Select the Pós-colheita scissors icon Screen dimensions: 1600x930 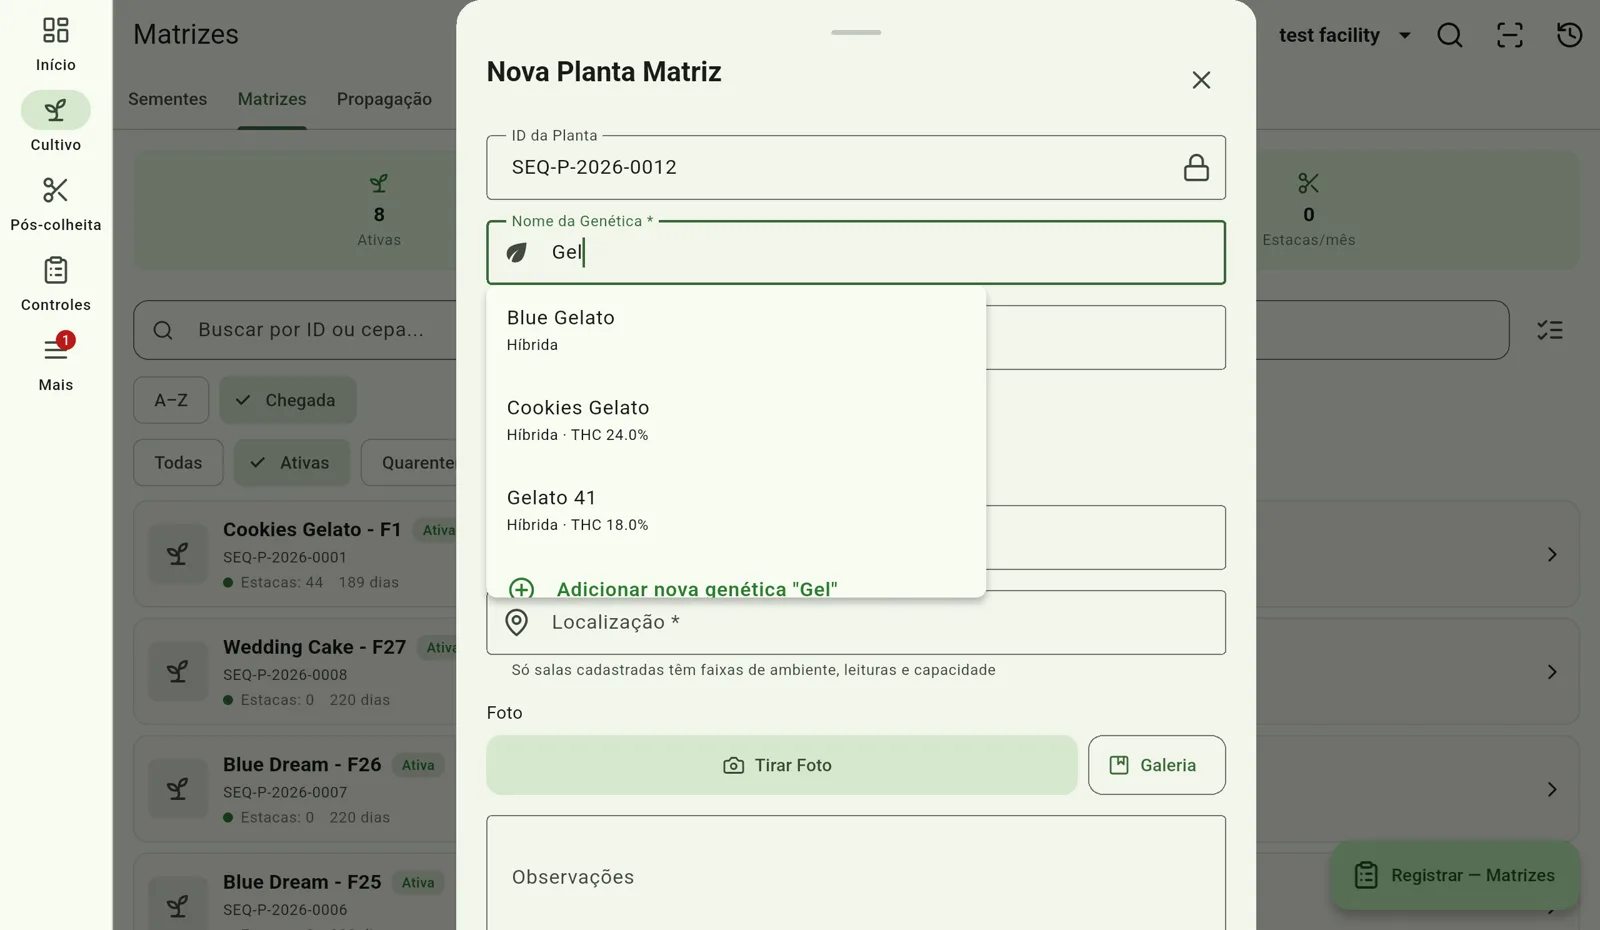pyautogui.click(x=55, y=190)
